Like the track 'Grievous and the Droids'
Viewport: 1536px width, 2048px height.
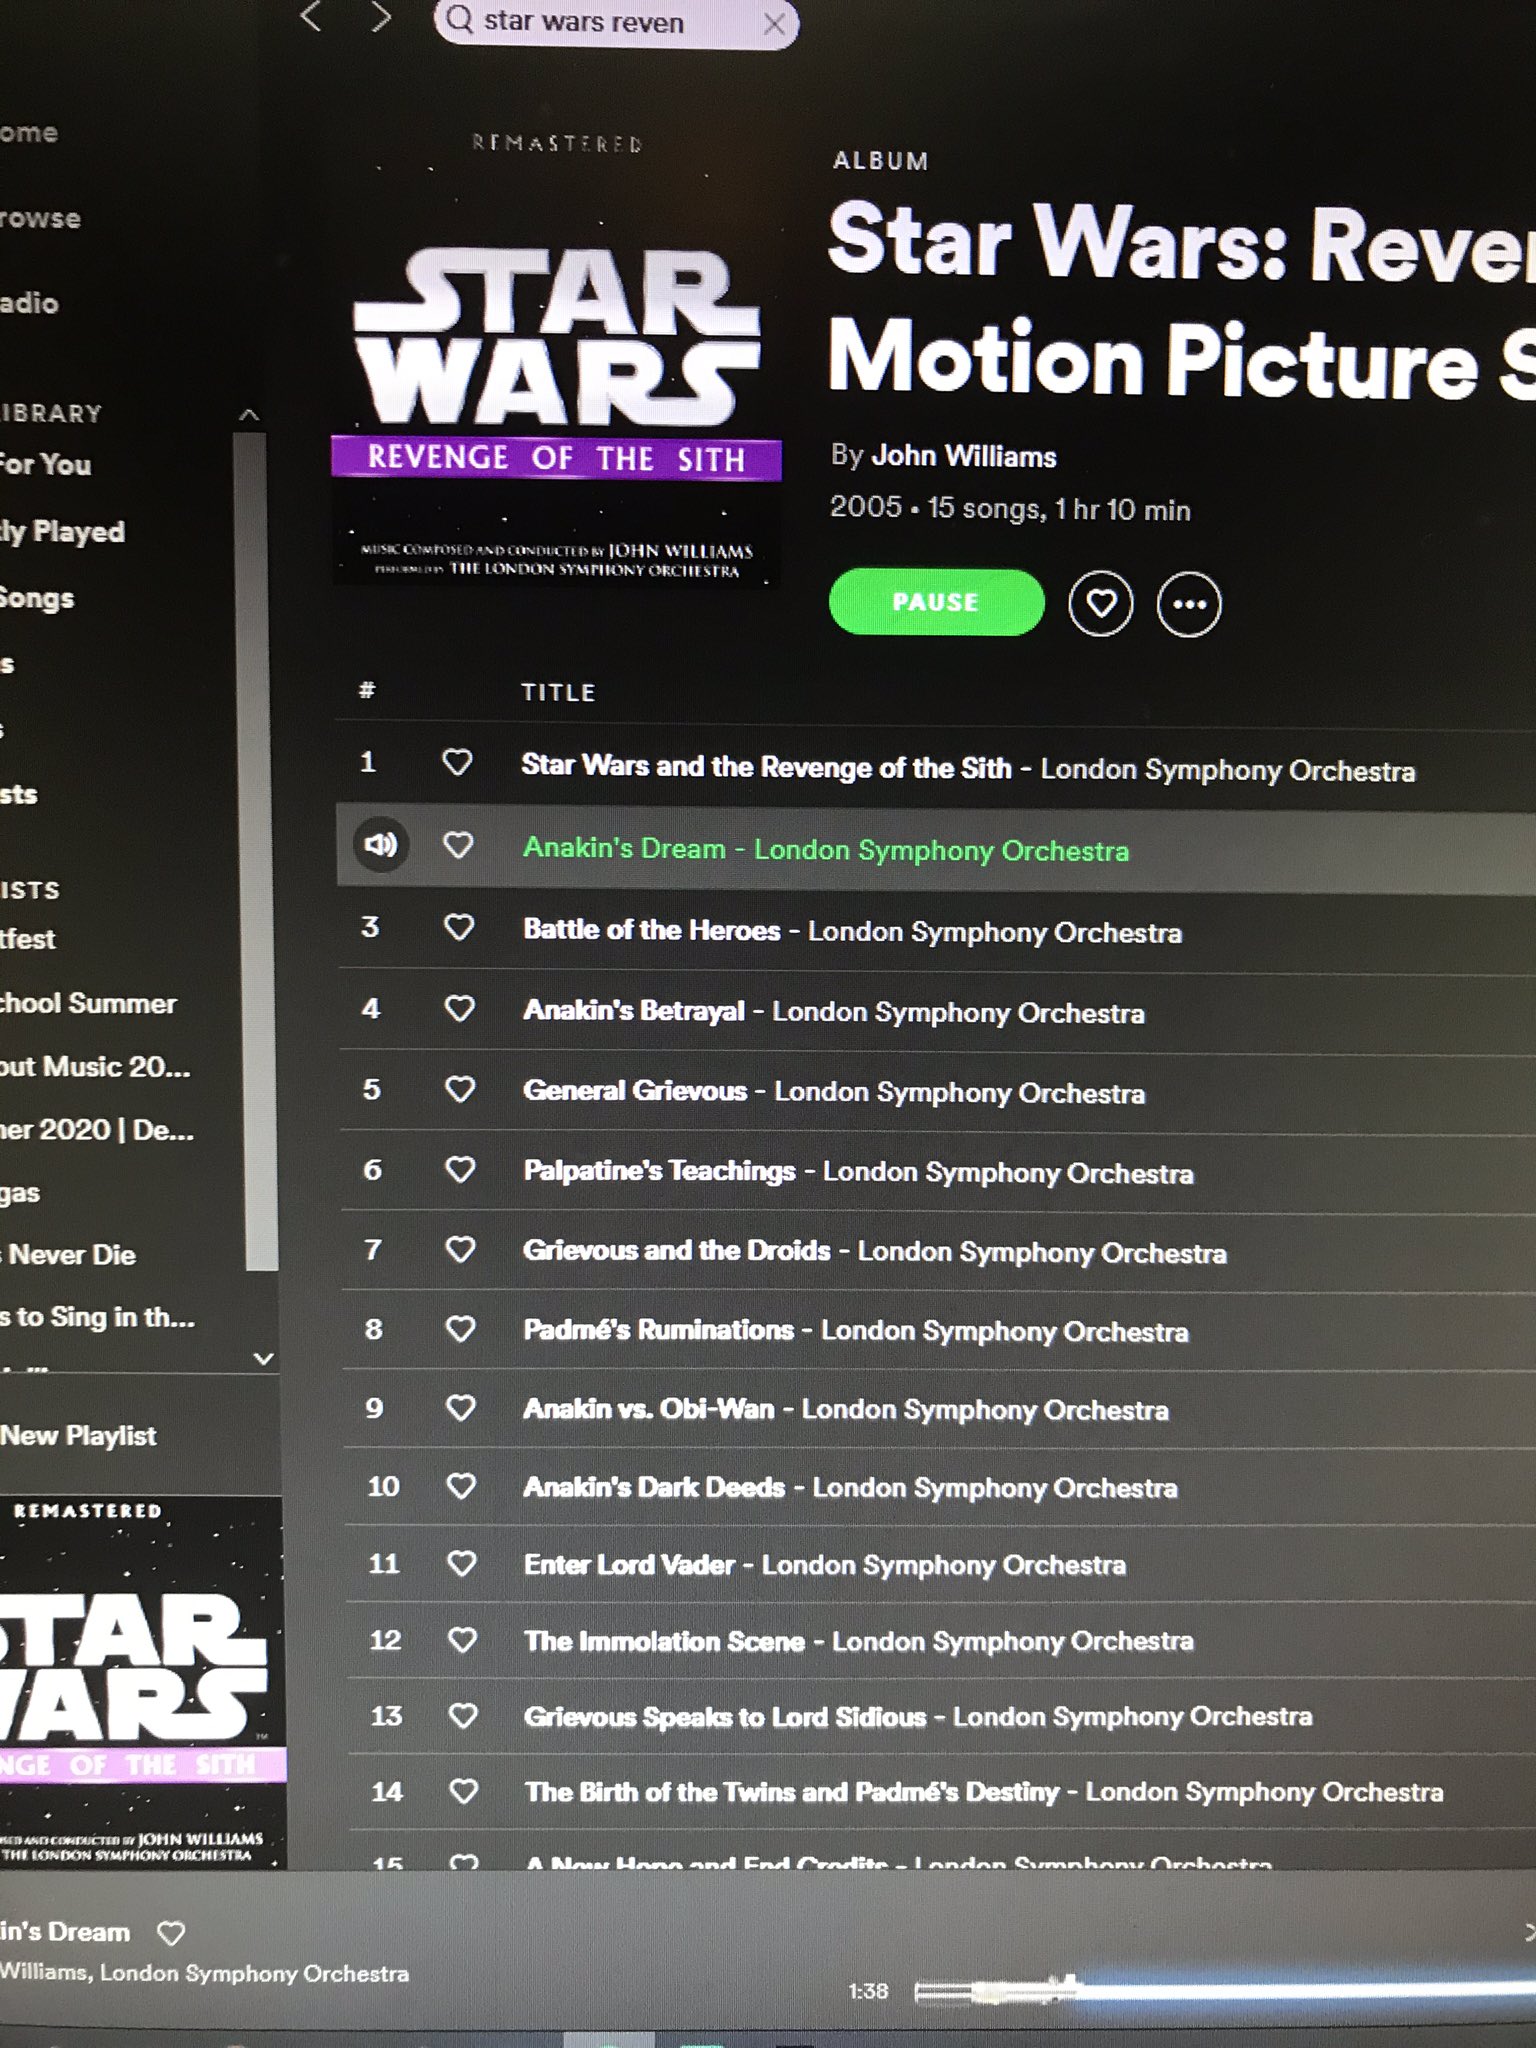pyautogui.click(x=460, y=1249)
